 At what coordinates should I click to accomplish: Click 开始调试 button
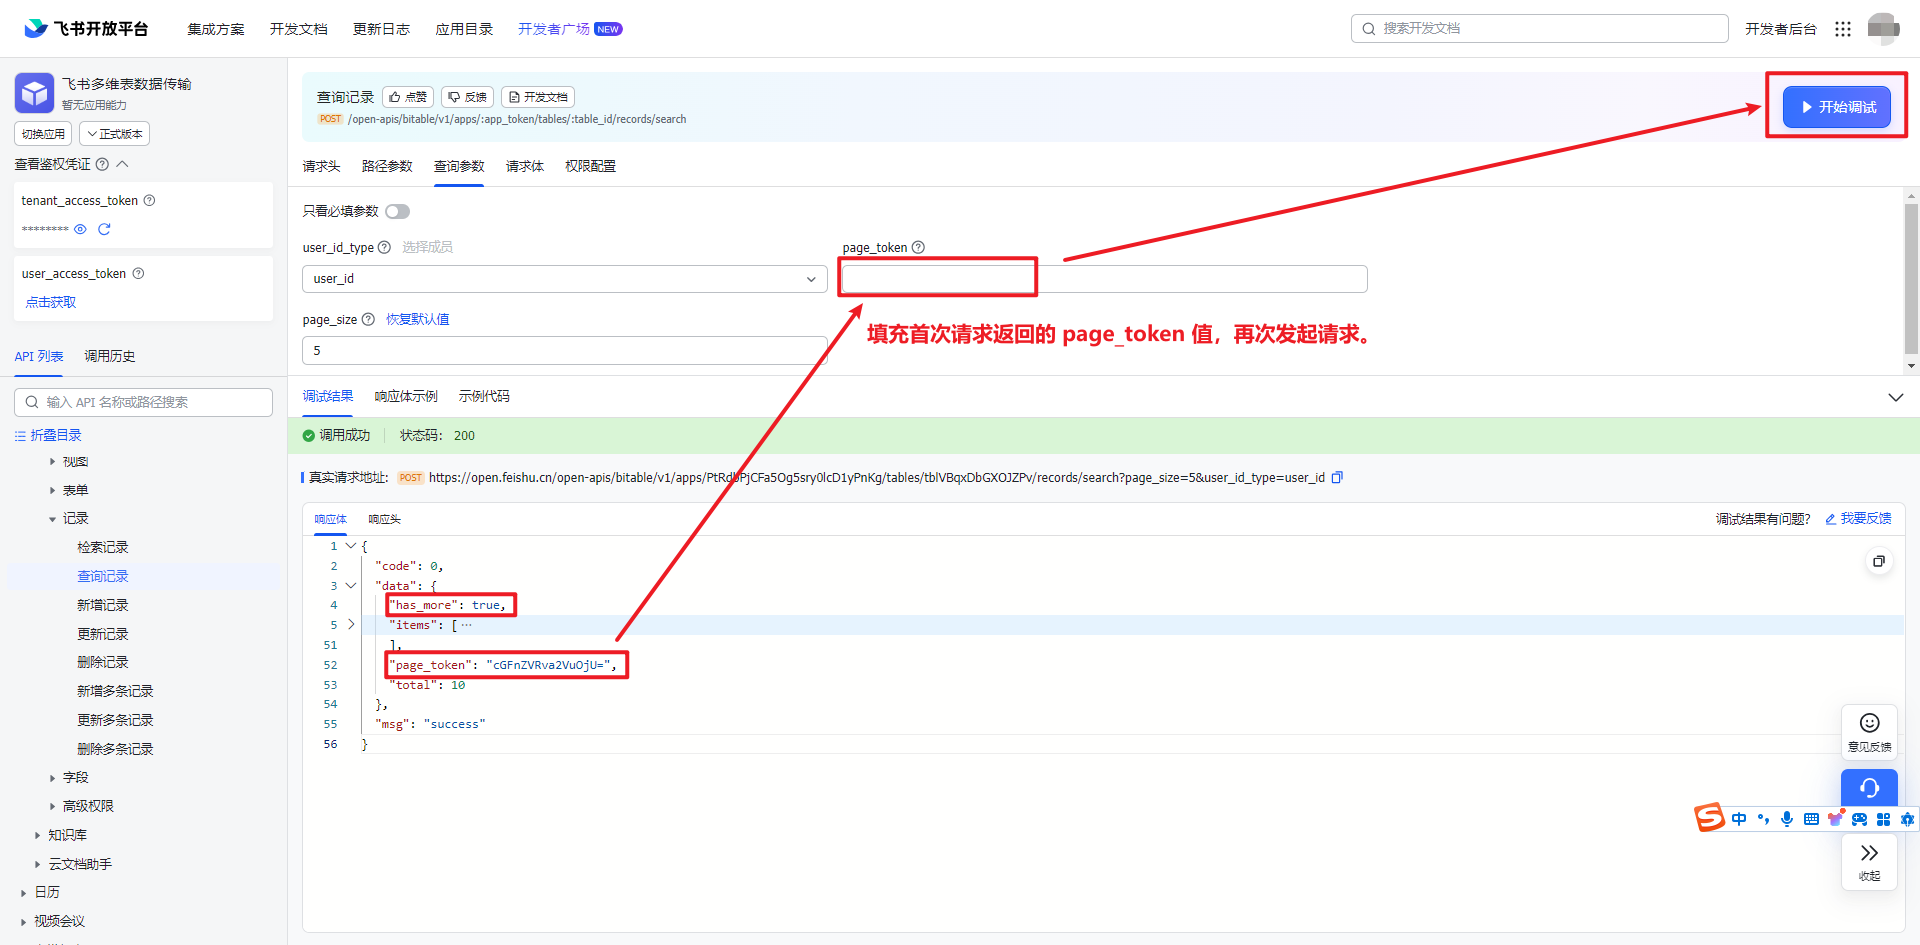click(1837, 107)
